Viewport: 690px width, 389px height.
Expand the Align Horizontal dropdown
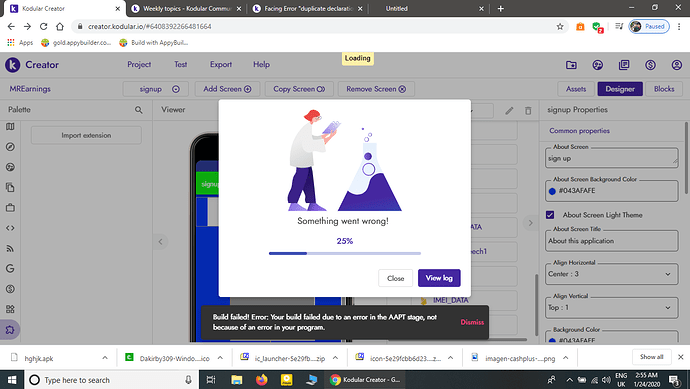coord(612,274)
